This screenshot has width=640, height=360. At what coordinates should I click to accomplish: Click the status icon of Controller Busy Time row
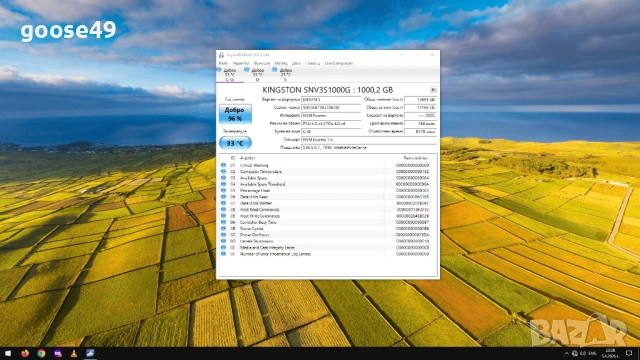tap(223, 222)
